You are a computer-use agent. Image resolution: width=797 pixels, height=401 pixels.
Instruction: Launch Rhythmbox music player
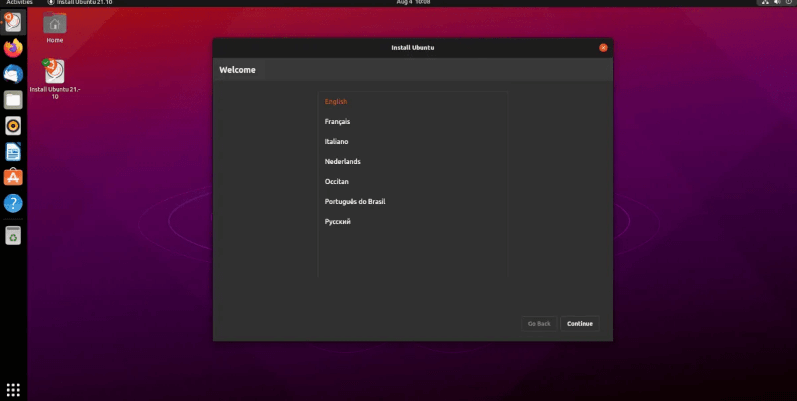click(13, 126)
